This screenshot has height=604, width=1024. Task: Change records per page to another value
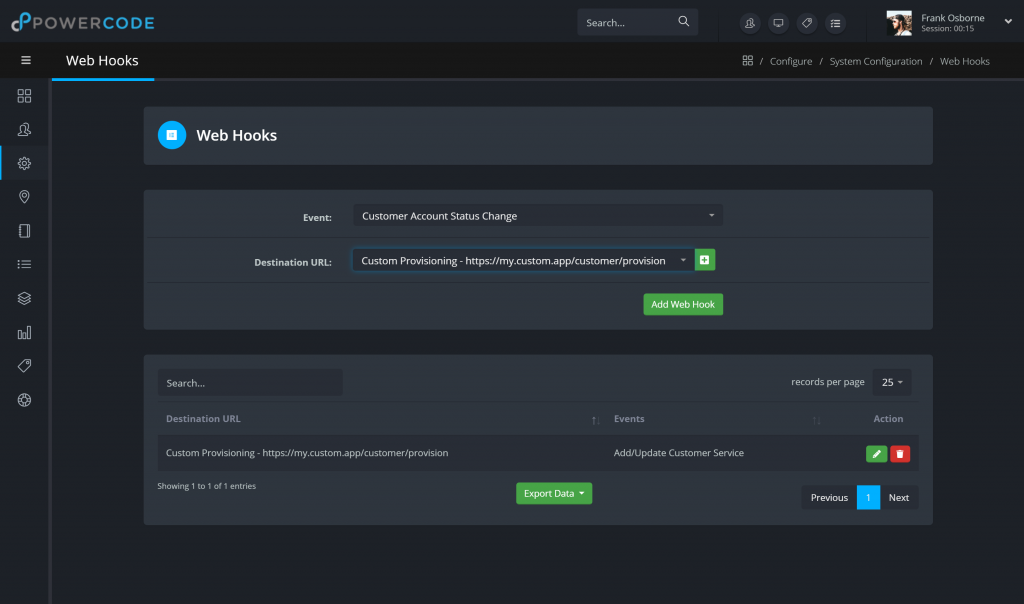(x=891, y=382)
